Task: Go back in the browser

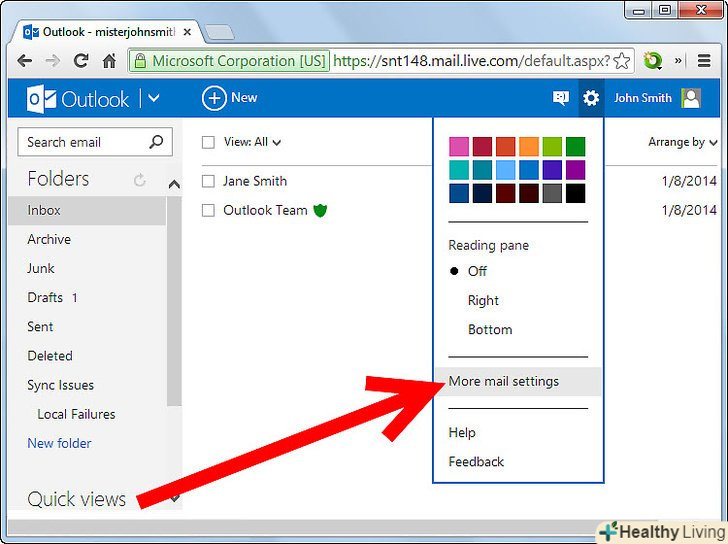Action: point(24,61)
